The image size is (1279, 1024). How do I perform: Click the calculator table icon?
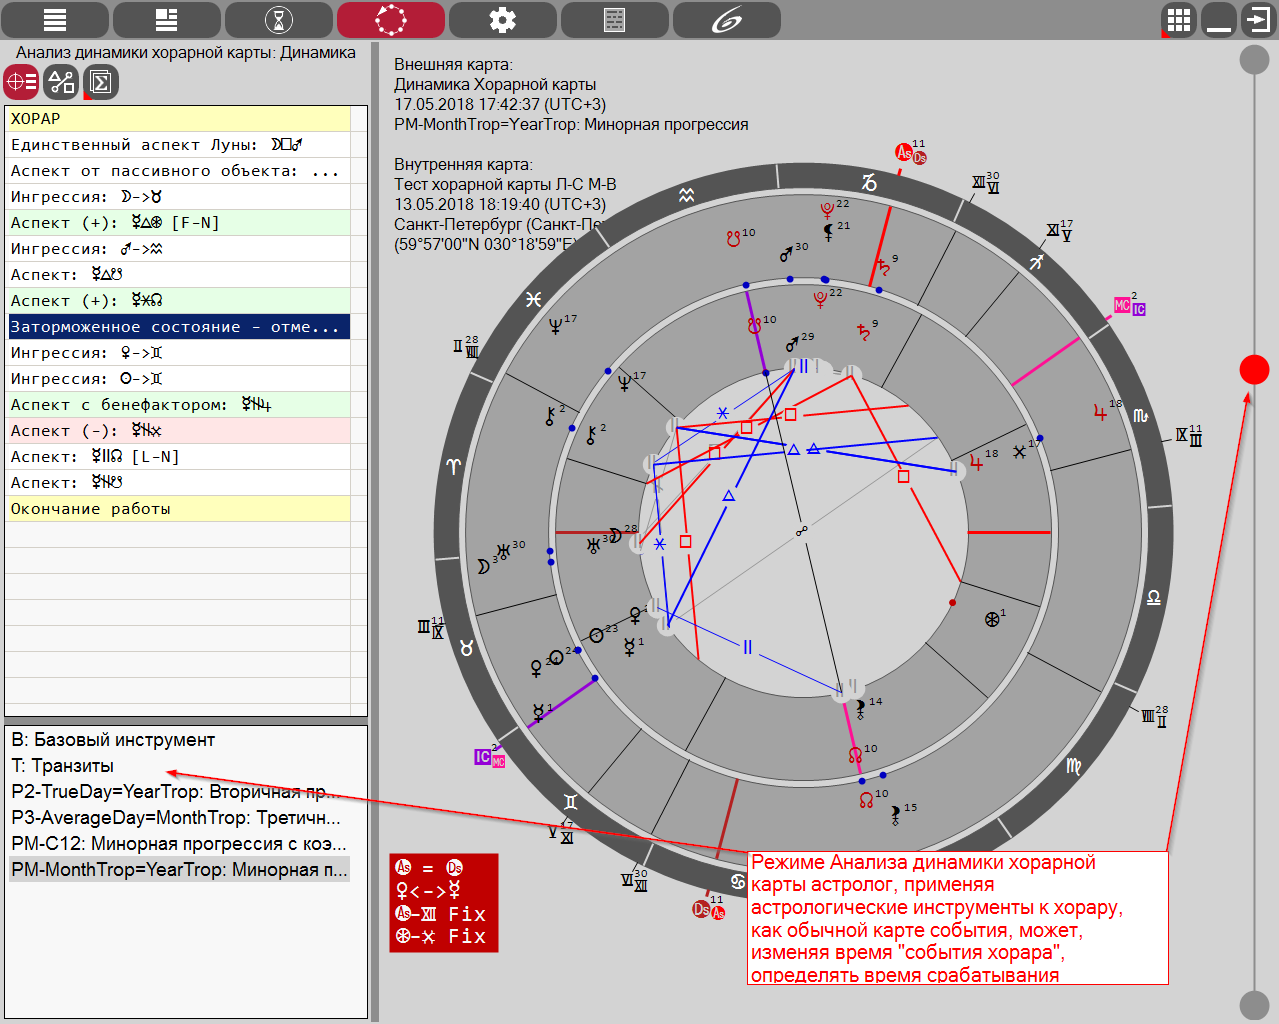pyautogui.click(x=614, y=20)
